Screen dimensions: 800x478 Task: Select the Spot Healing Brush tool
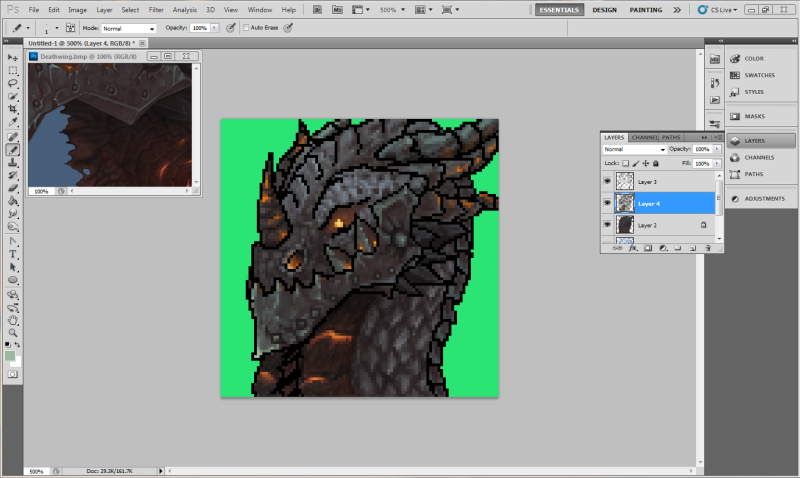tap(13, 137)
